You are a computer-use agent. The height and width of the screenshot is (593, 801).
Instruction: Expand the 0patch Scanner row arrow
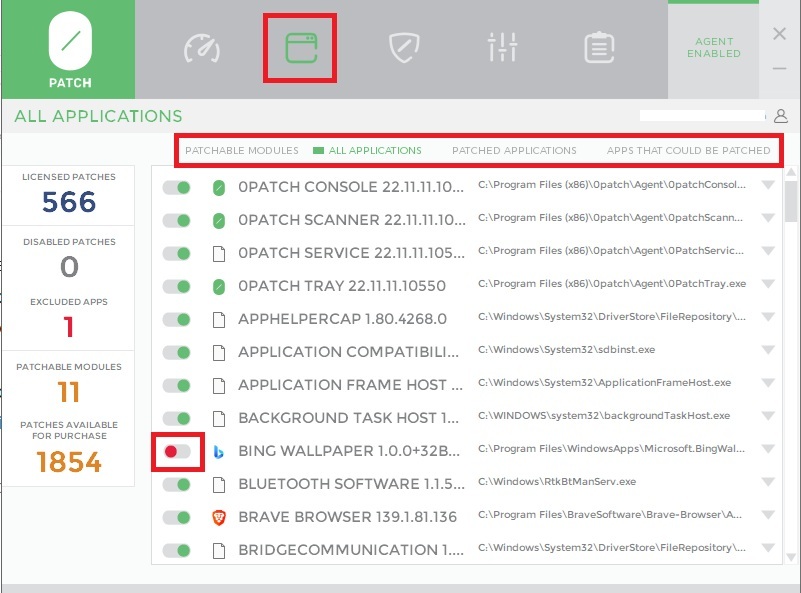768,219
